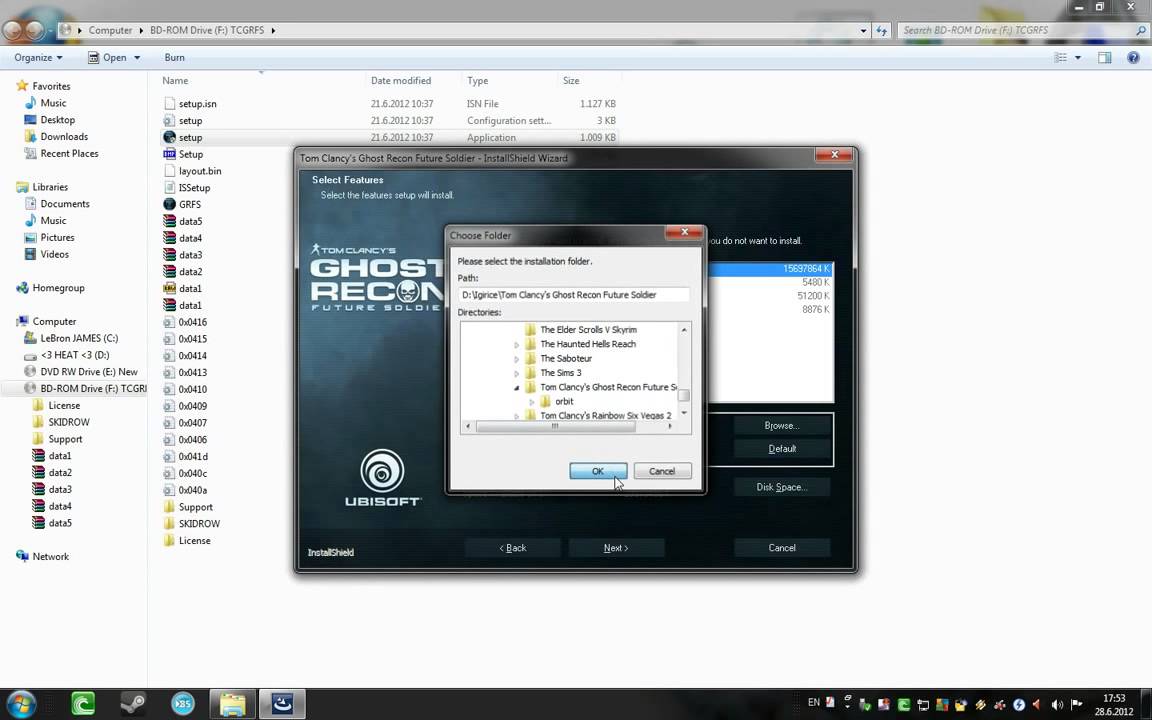Click the volume icon in system tray

[1057, 705]
